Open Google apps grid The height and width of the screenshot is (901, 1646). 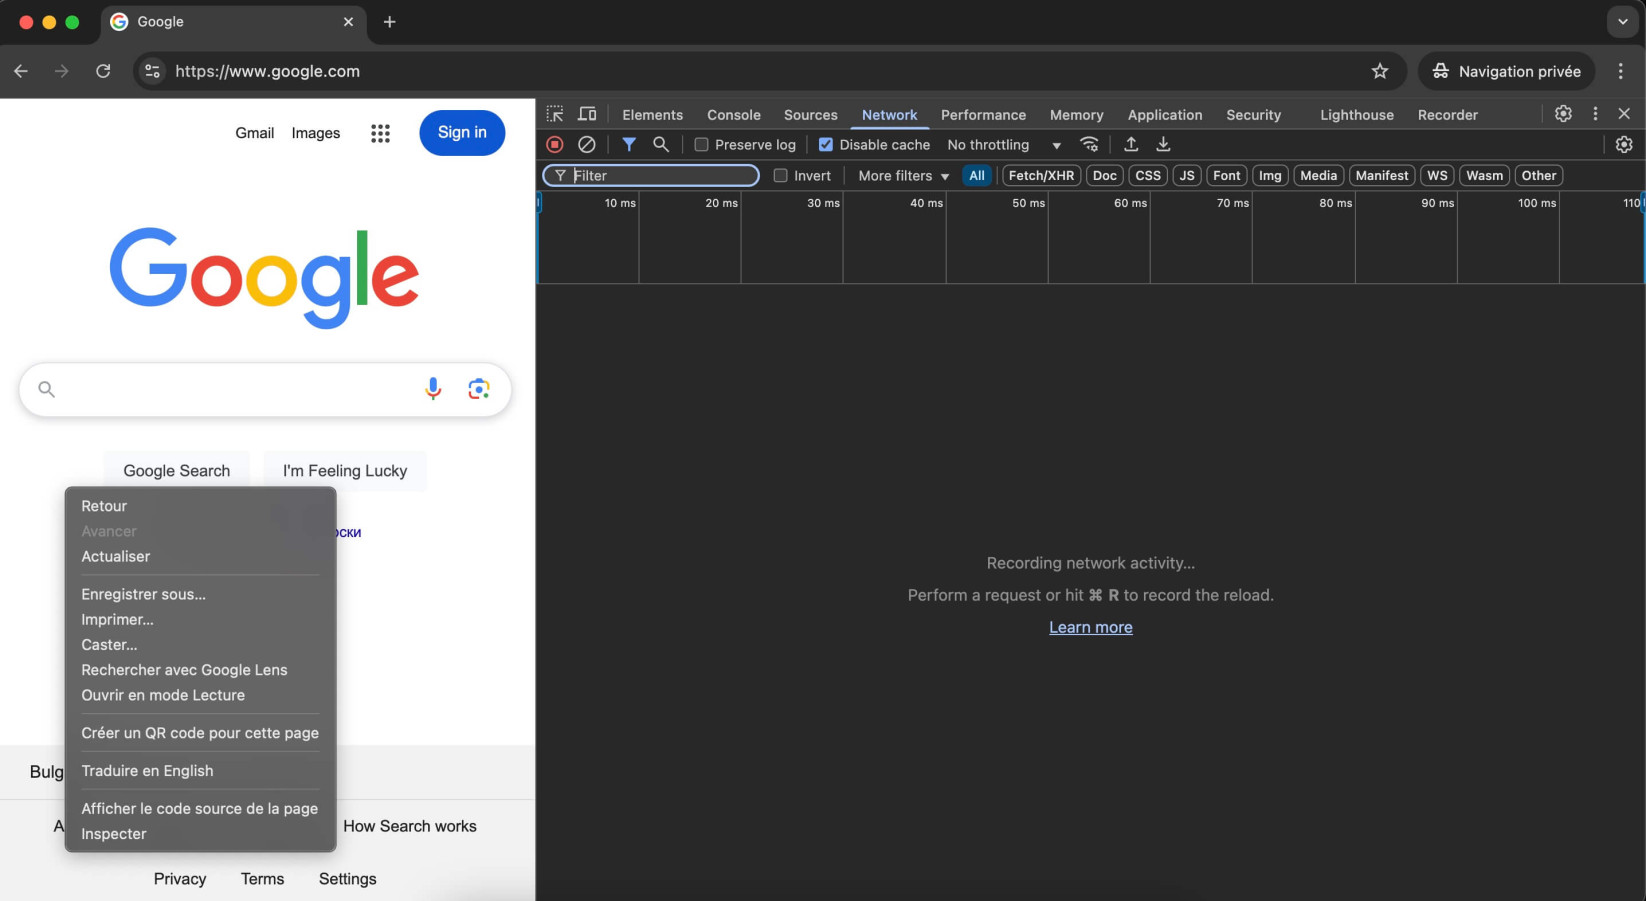pos(380,133)
